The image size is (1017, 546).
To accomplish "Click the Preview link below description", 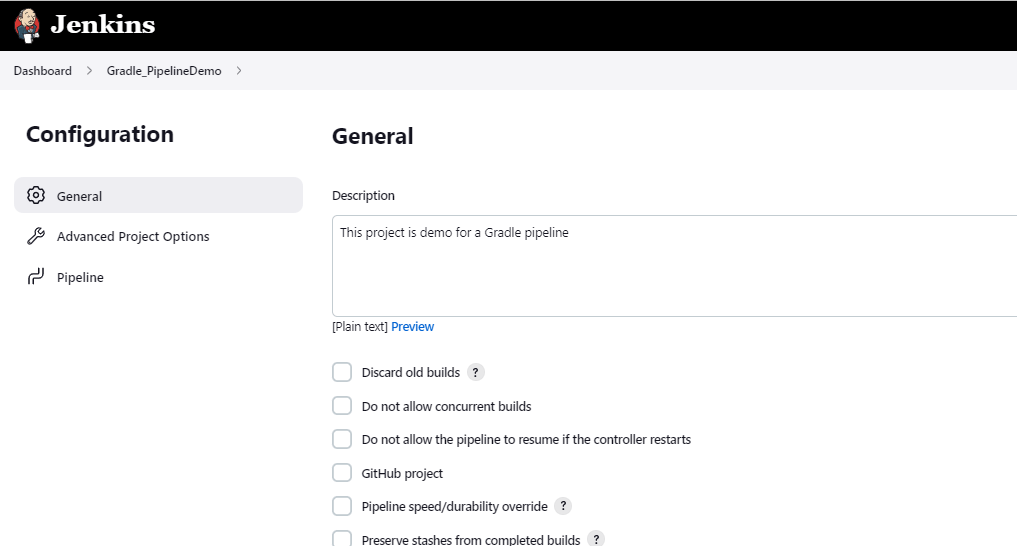I will click(412, 327).
